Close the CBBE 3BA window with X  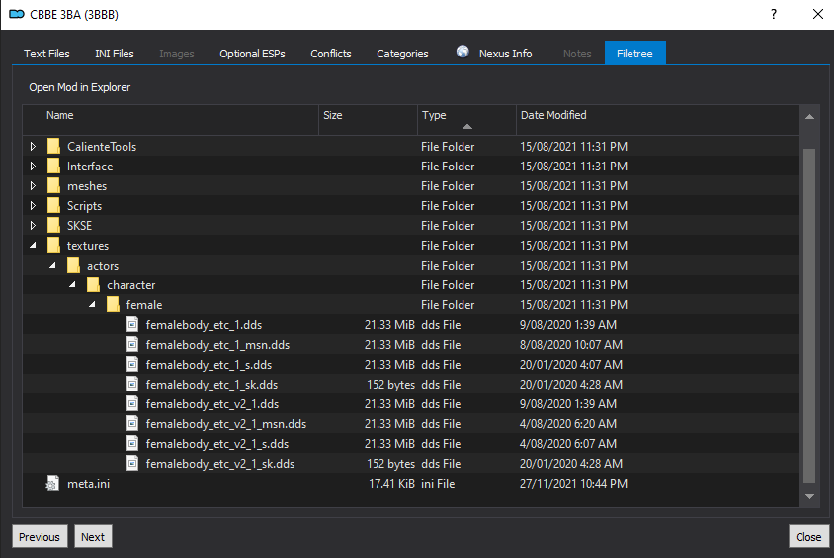818,14
